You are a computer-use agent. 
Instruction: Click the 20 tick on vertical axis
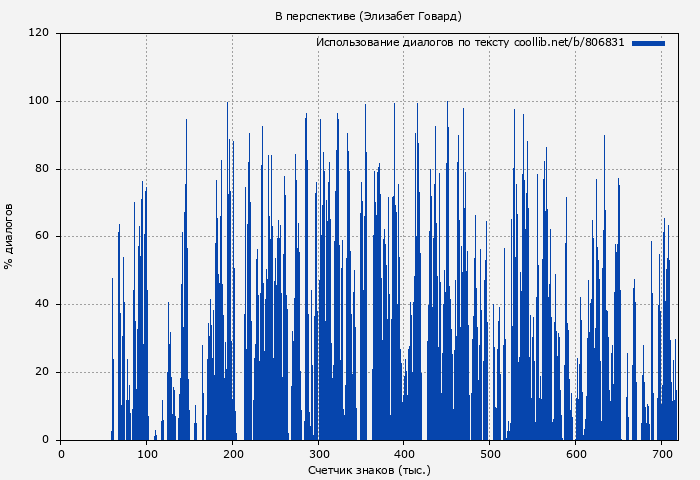click(41, 372)
